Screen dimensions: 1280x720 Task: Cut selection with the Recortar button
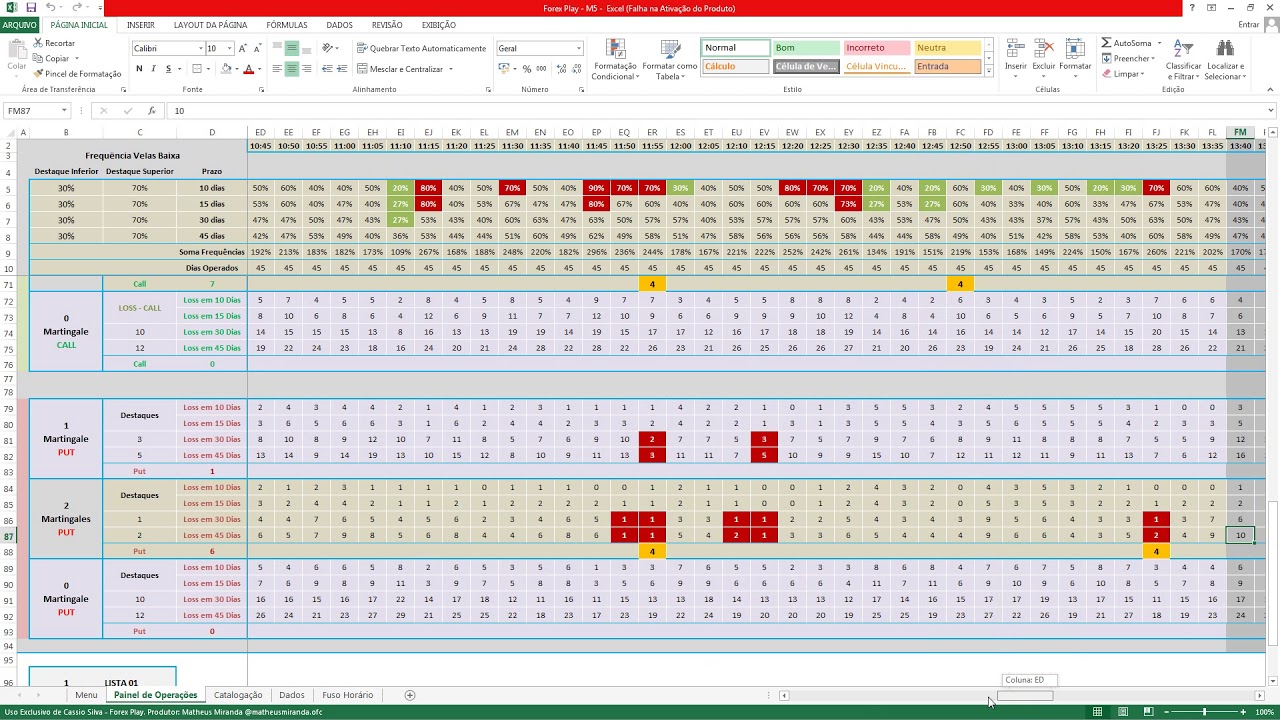coord(53,43)
